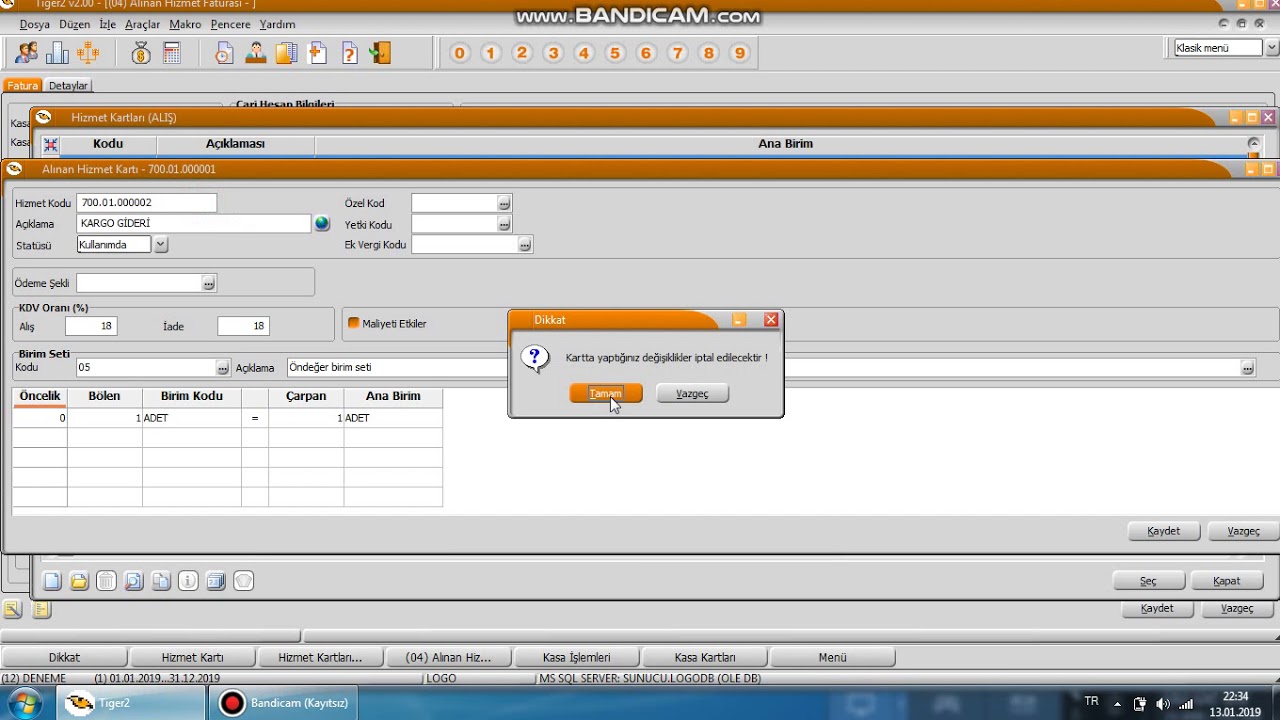The height and width of the screenshot is (720, 1280).
Task: Click the number 2 shortcut button
Action: [522, 53]
